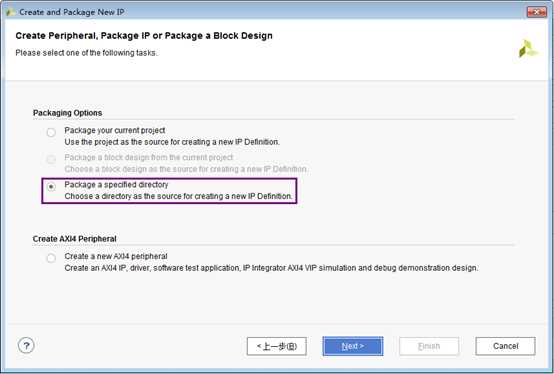Click the Packaging Options section heading
Image resolution: width=554 pixels, height=374 pixels.
pyautogui.click(x=67, y=113)
